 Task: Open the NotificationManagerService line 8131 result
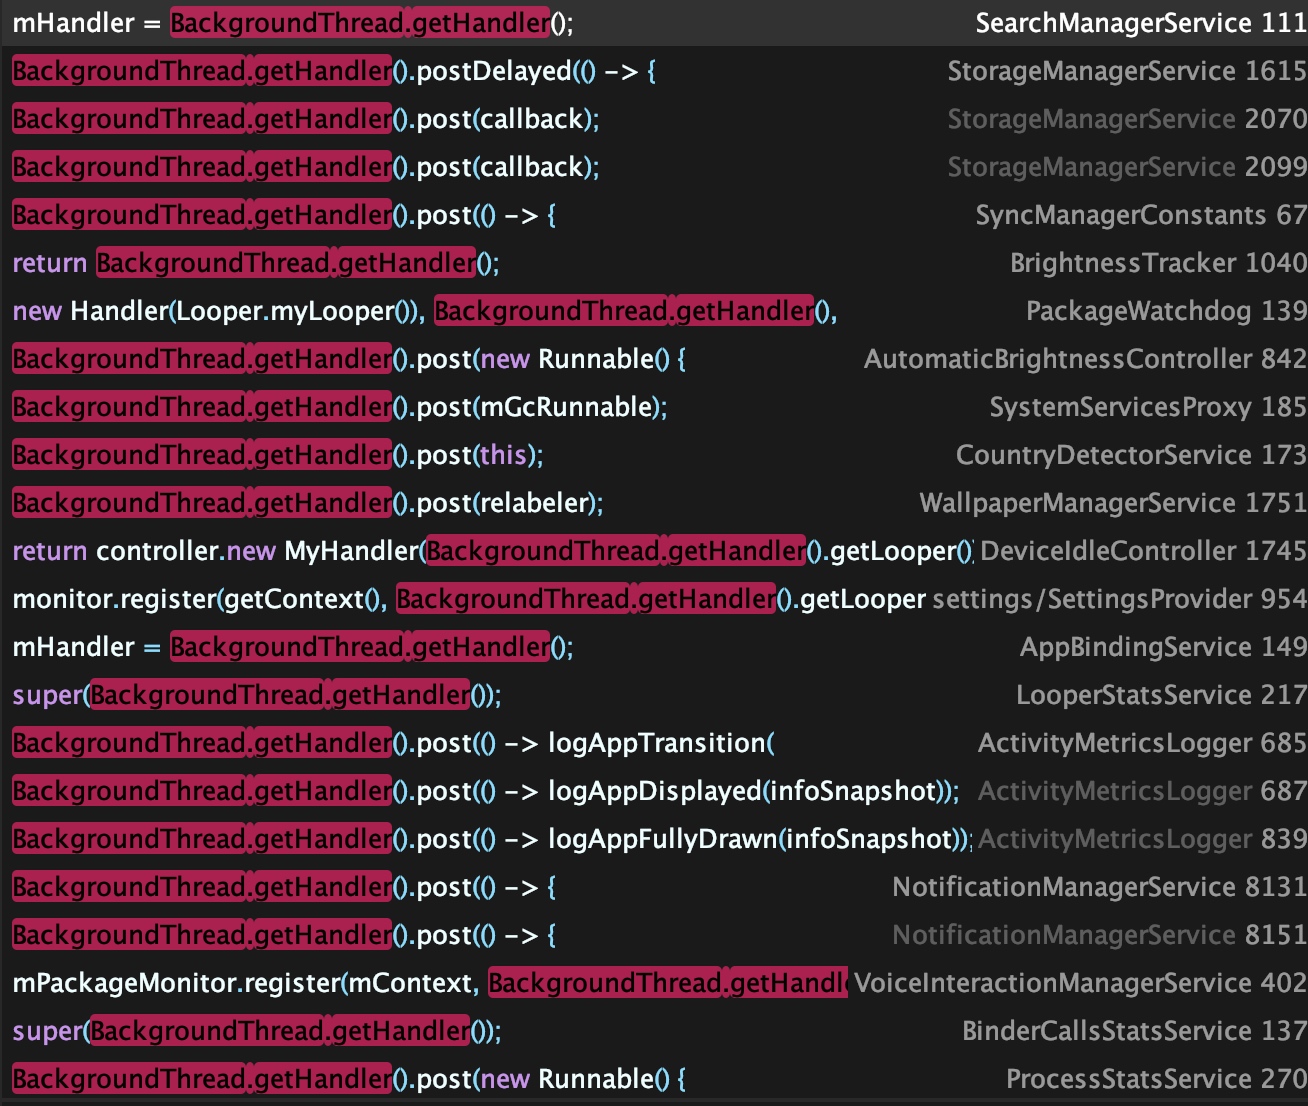654,887
